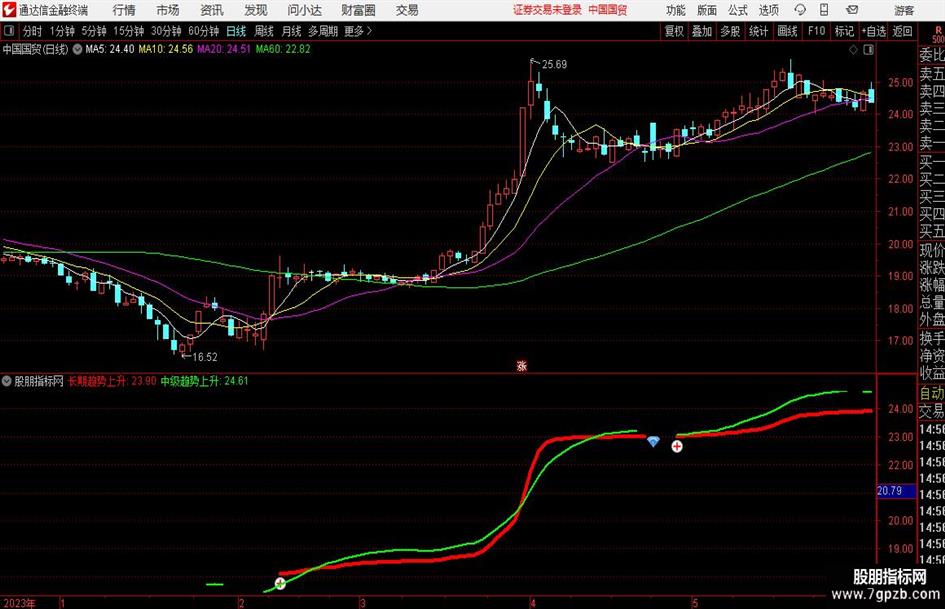This screenshot has width=945, height=609.
Task: Click the 返回 back button
Action: click(902, 31)
